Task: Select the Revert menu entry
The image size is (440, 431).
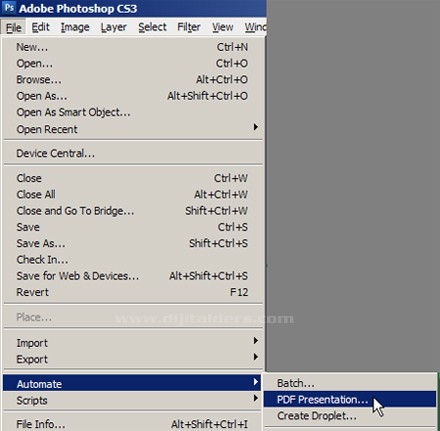Action: (x=133, y=292)
